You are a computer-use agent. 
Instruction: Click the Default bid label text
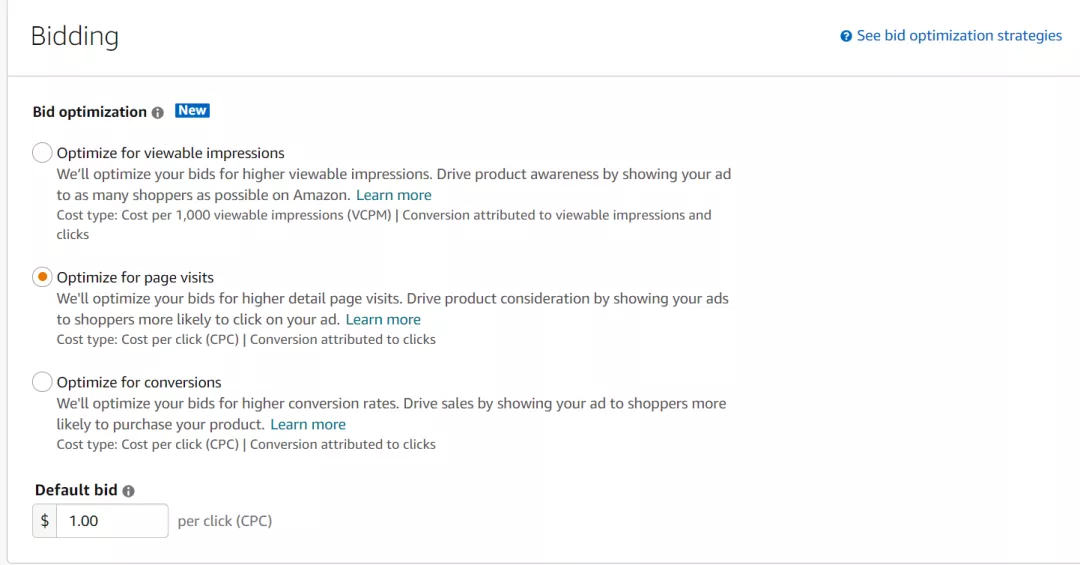(76, 490)
